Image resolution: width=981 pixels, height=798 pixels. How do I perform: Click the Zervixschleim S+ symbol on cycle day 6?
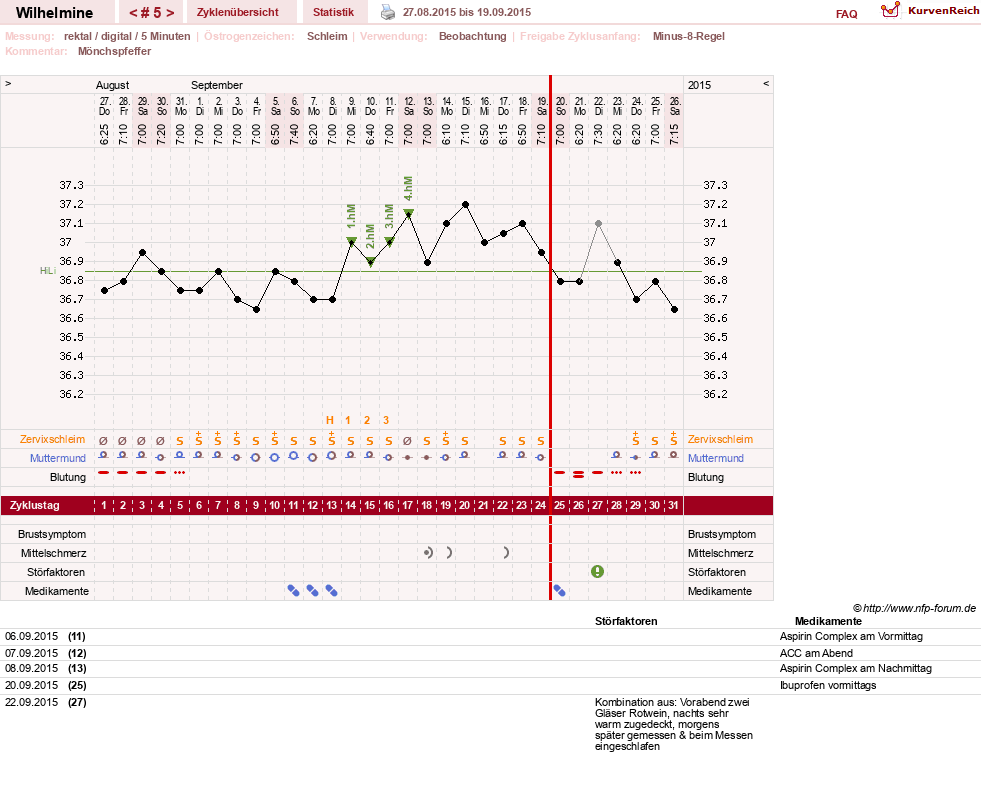(x=199, y=438)
